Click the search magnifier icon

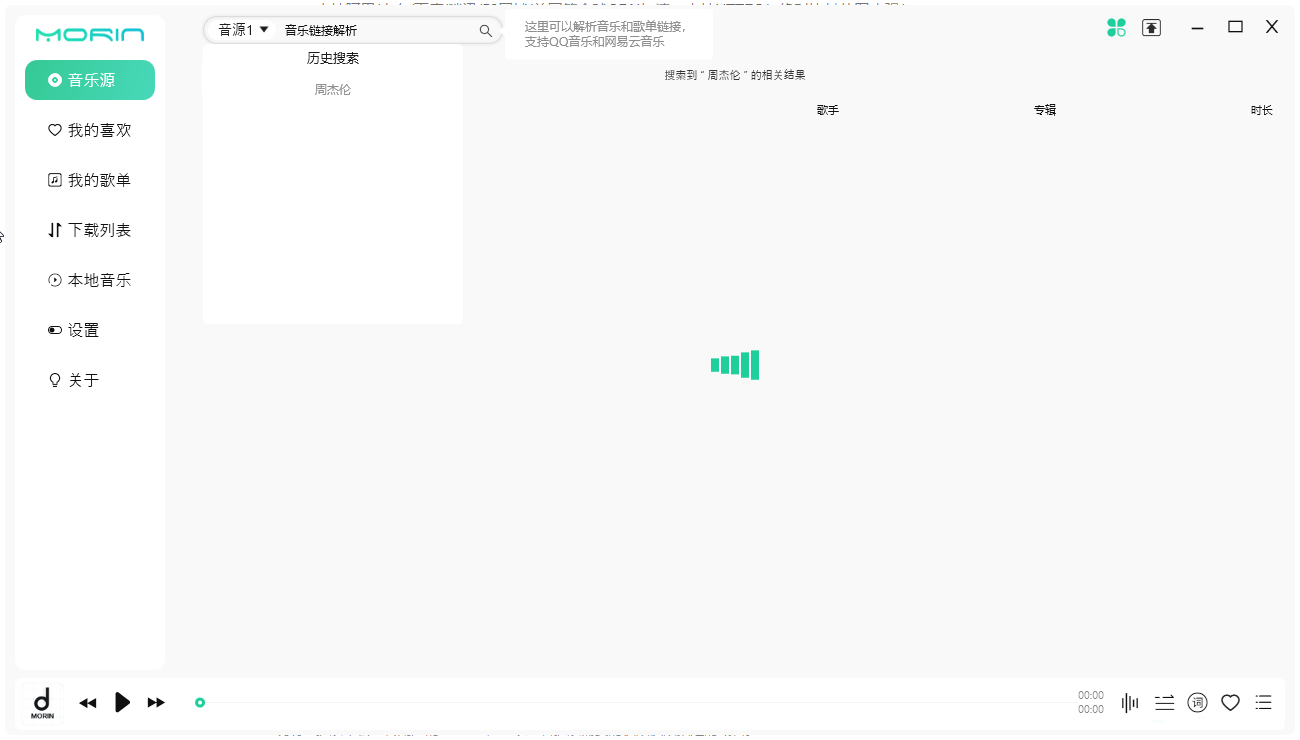pyautogui.click(x=486, y=31)
